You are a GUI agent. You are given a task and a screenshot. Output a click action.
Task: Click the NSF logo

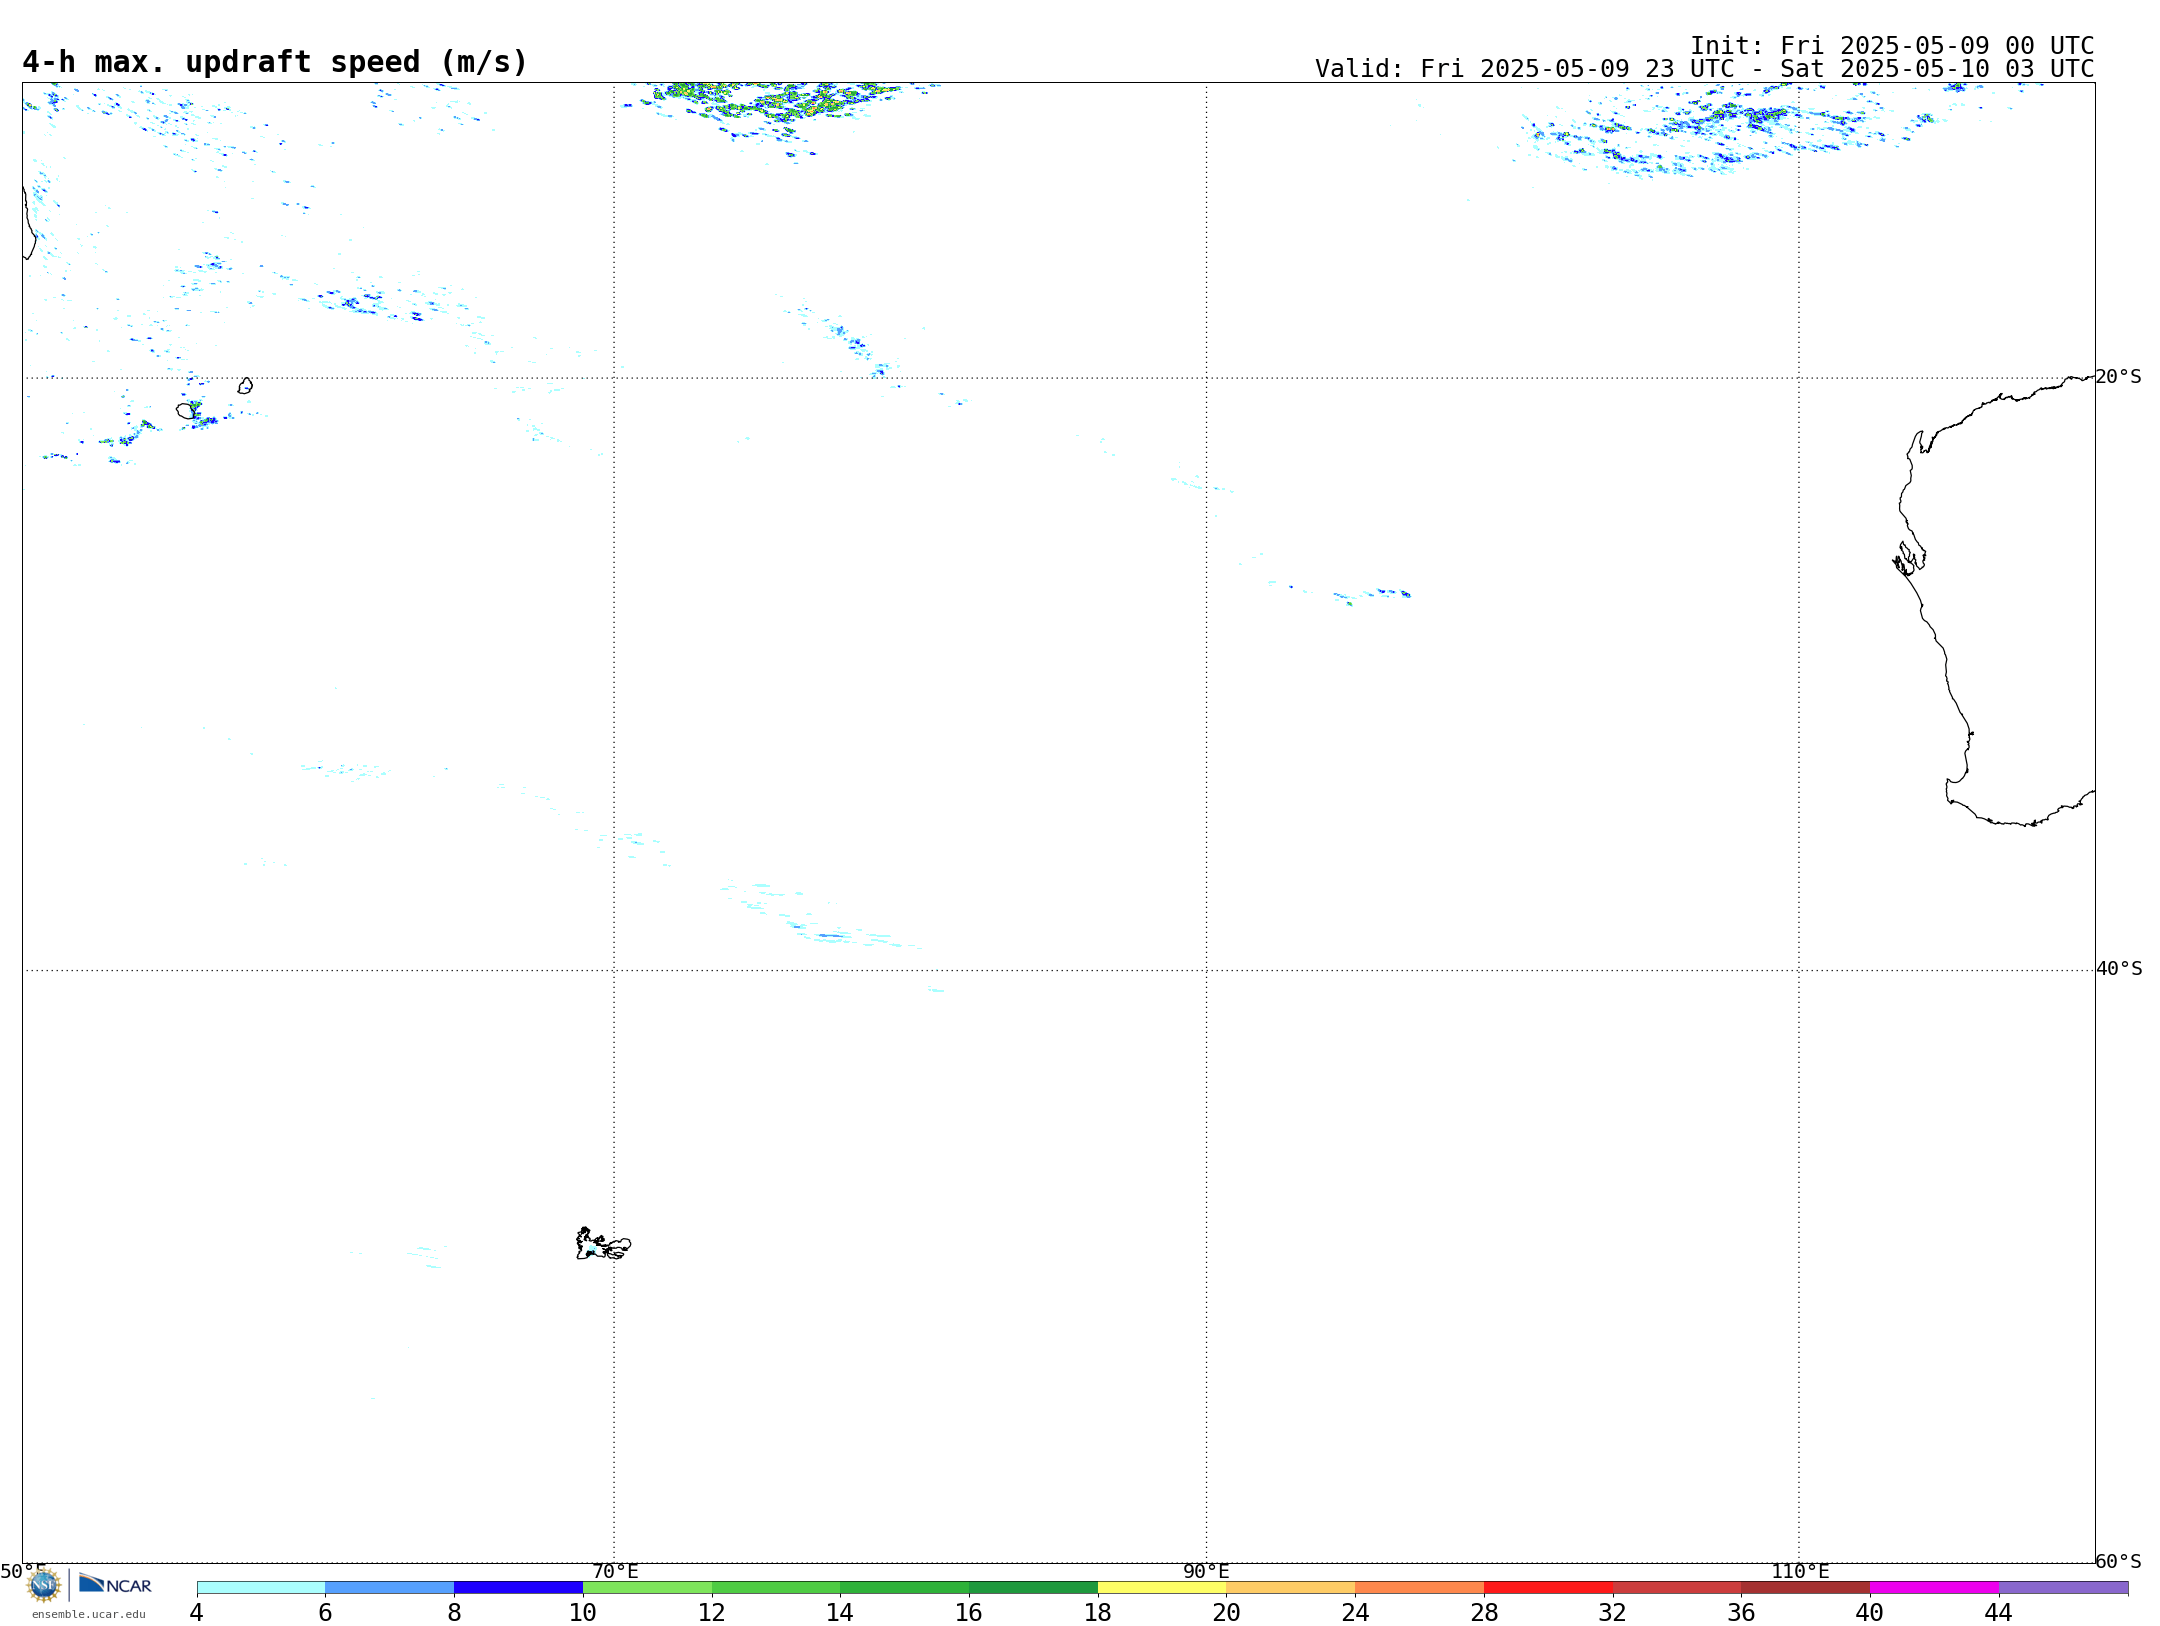pos(44,1585)
